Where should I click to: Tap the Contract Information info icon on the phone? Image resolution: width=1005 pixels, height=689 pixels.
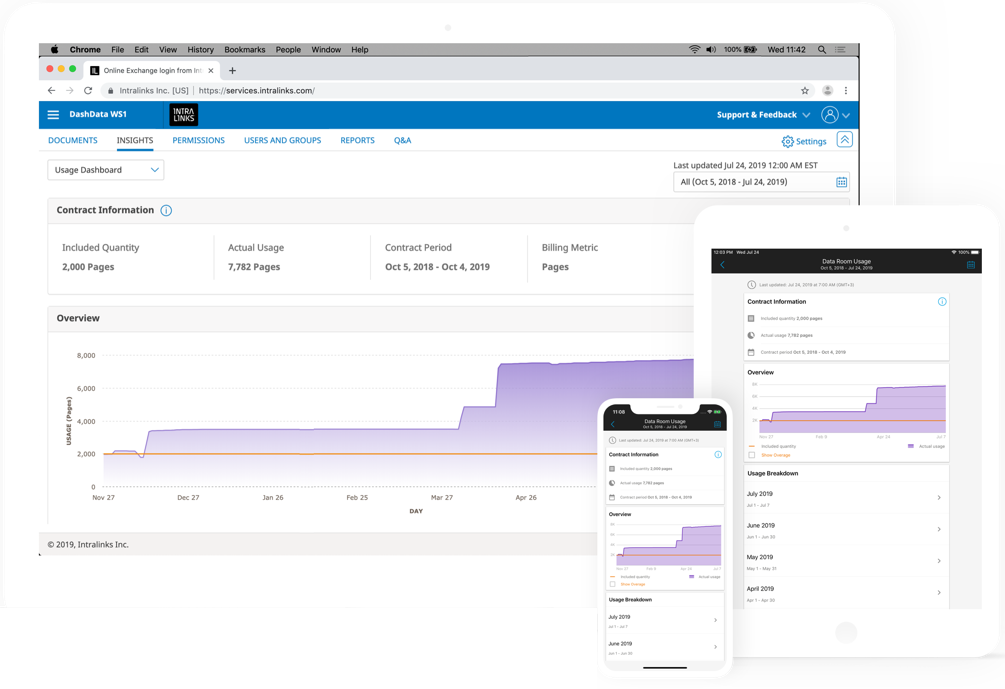tap(718, 454)
